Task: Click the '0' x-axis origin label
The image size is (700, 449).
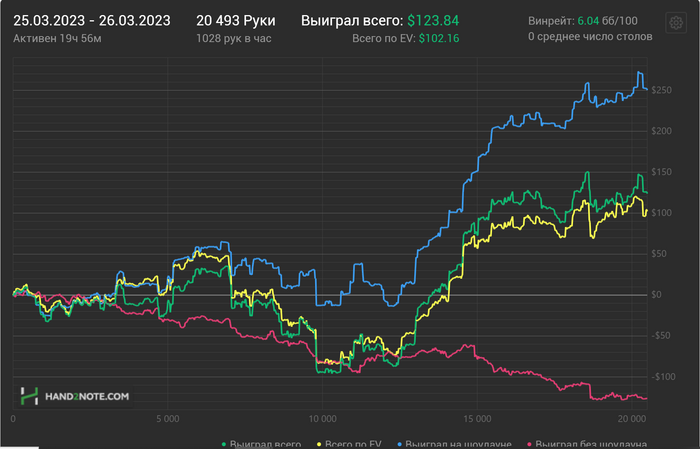Action: (13, 419)
